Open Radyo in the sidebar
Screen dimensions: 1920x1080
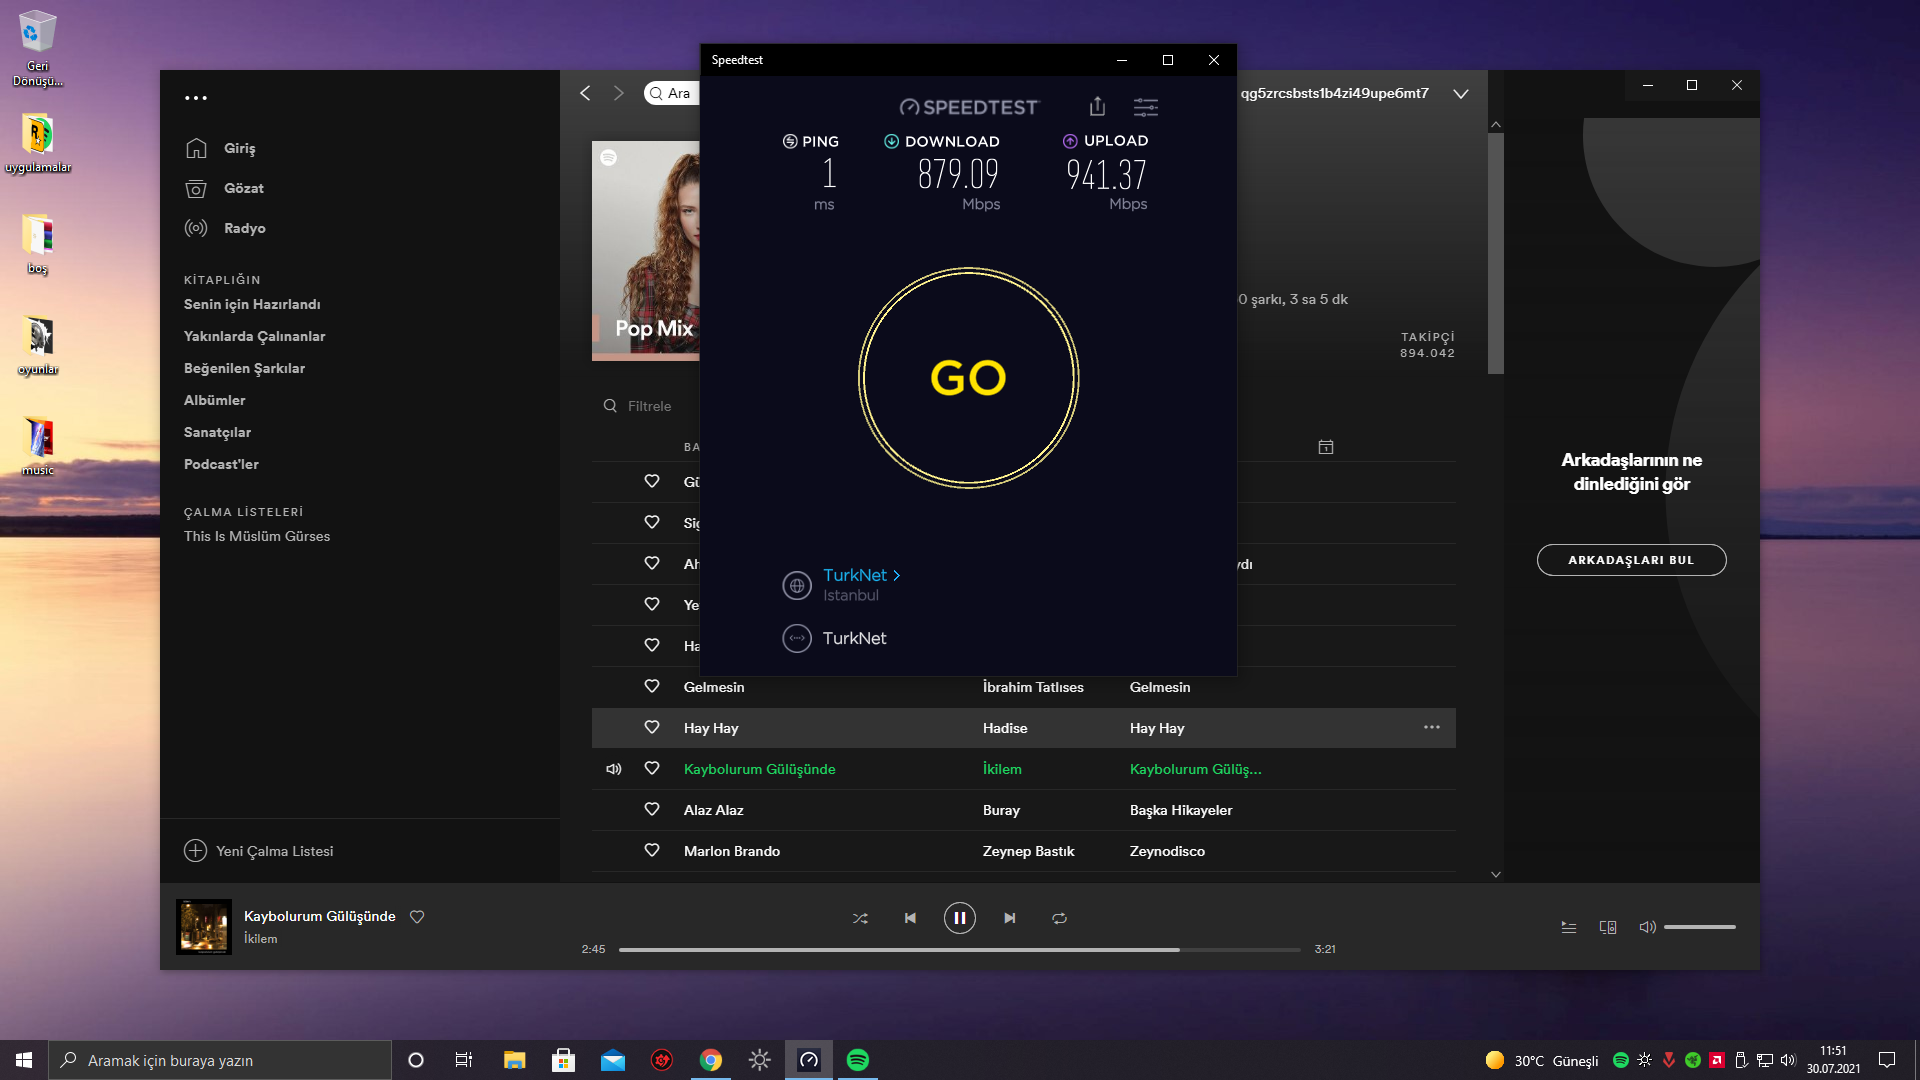[x=244, y=228]
